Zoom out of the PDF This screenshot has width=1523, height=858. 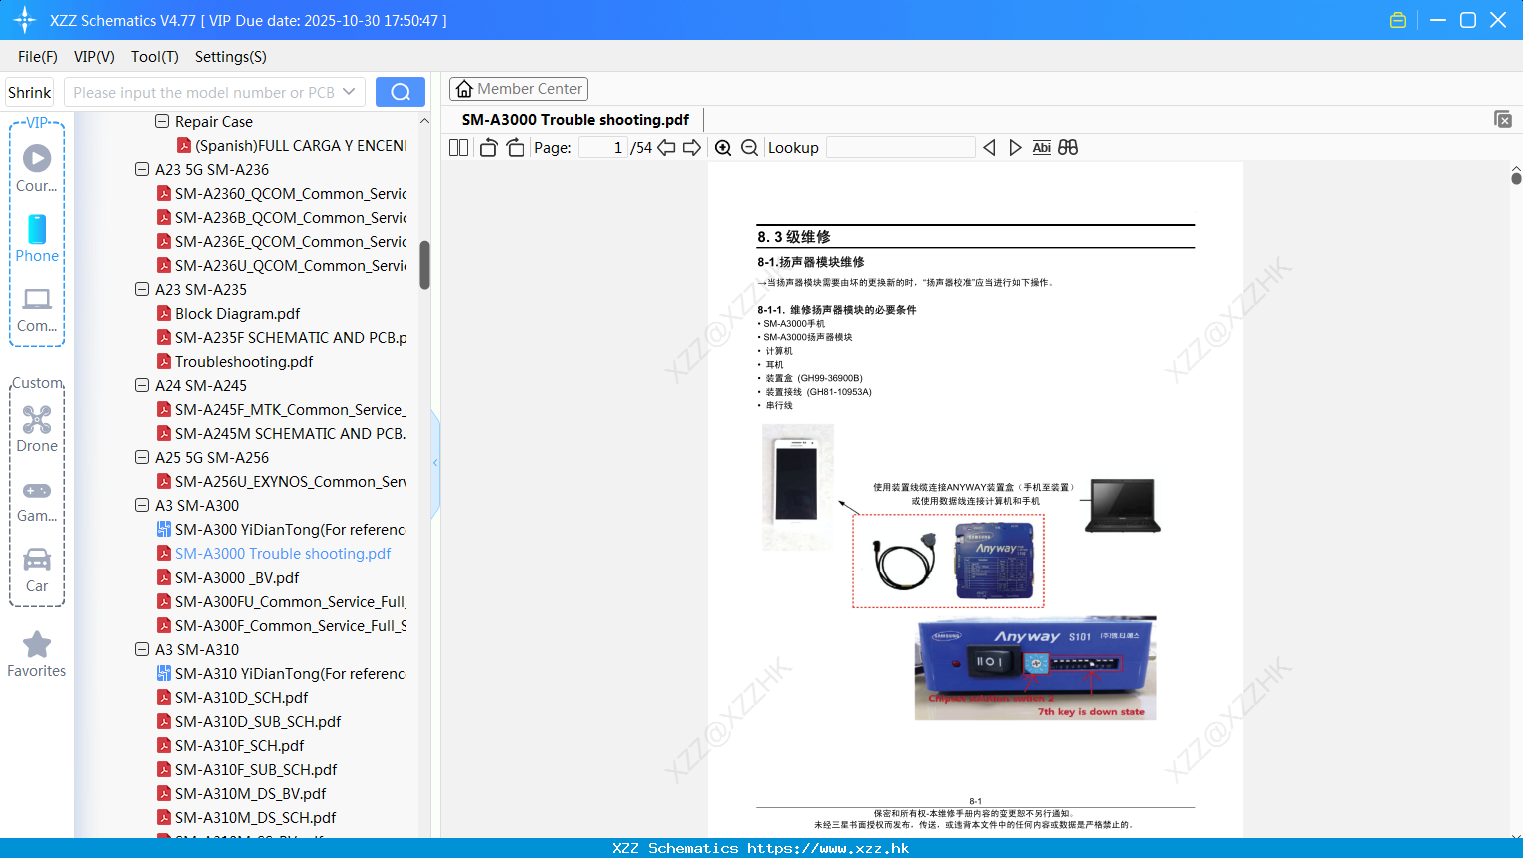point(749,148)
